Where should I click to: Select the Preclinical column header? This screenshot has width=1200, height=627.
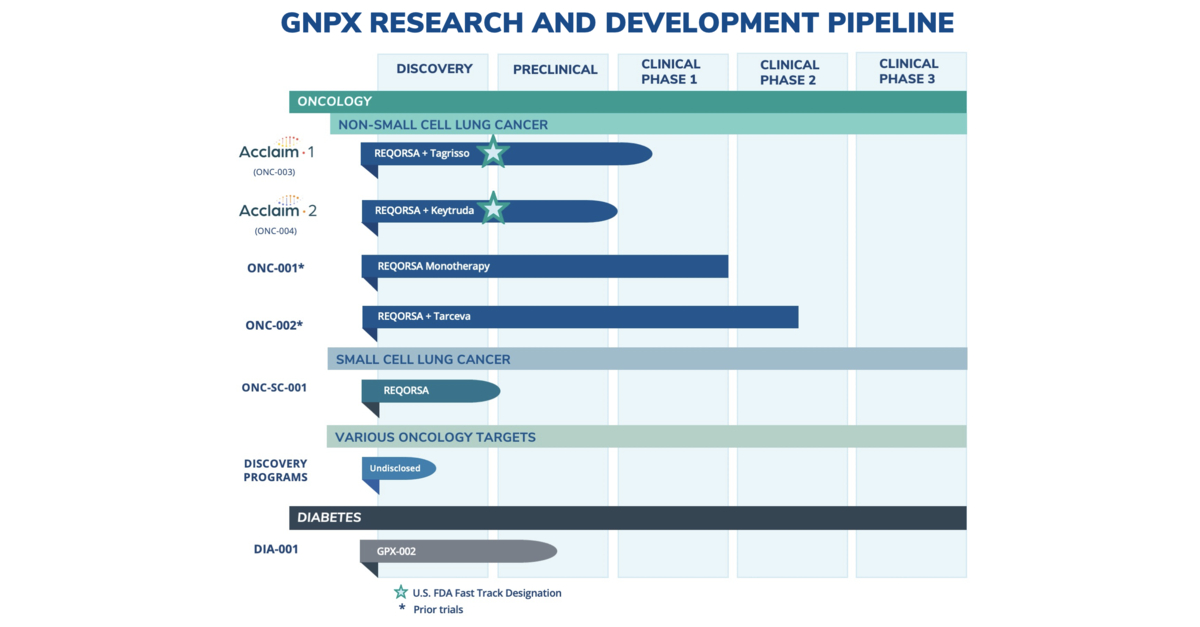point(555,69)
